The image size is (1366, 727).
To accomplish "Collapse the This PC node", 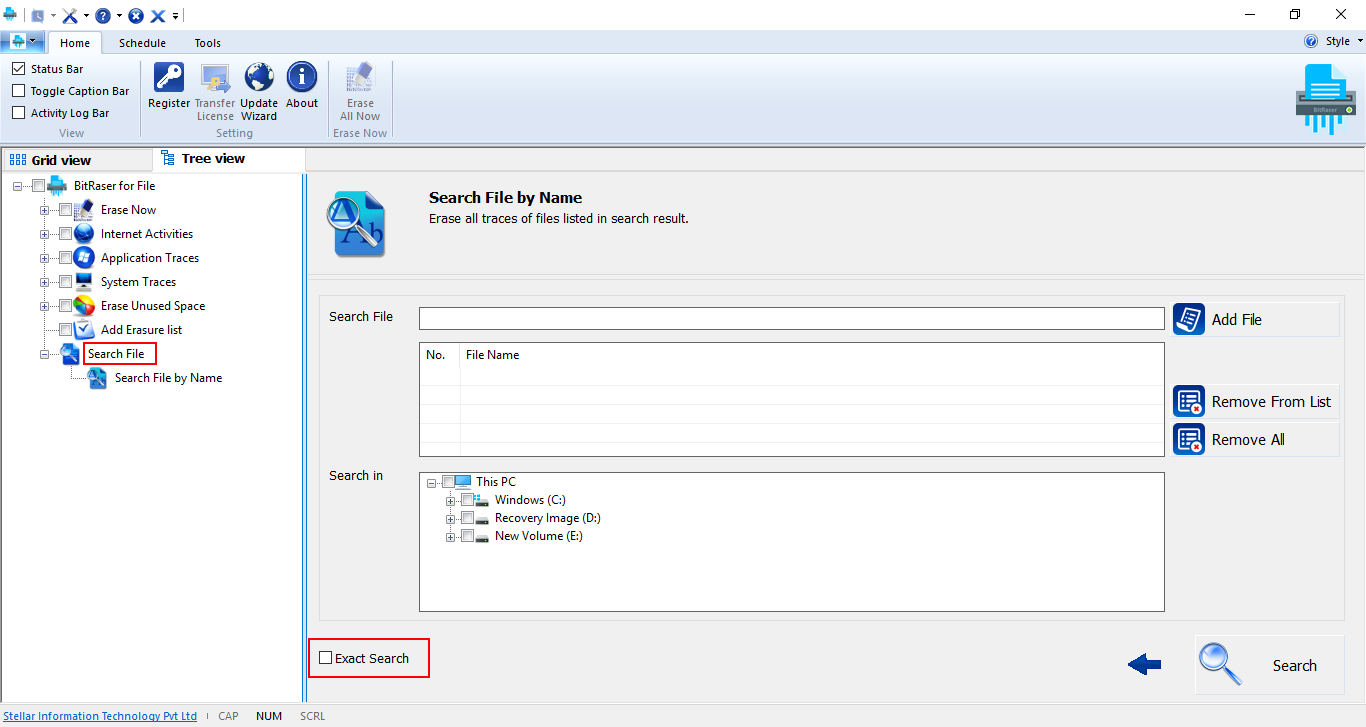I will pyautogui.click(x=431, y=482).
